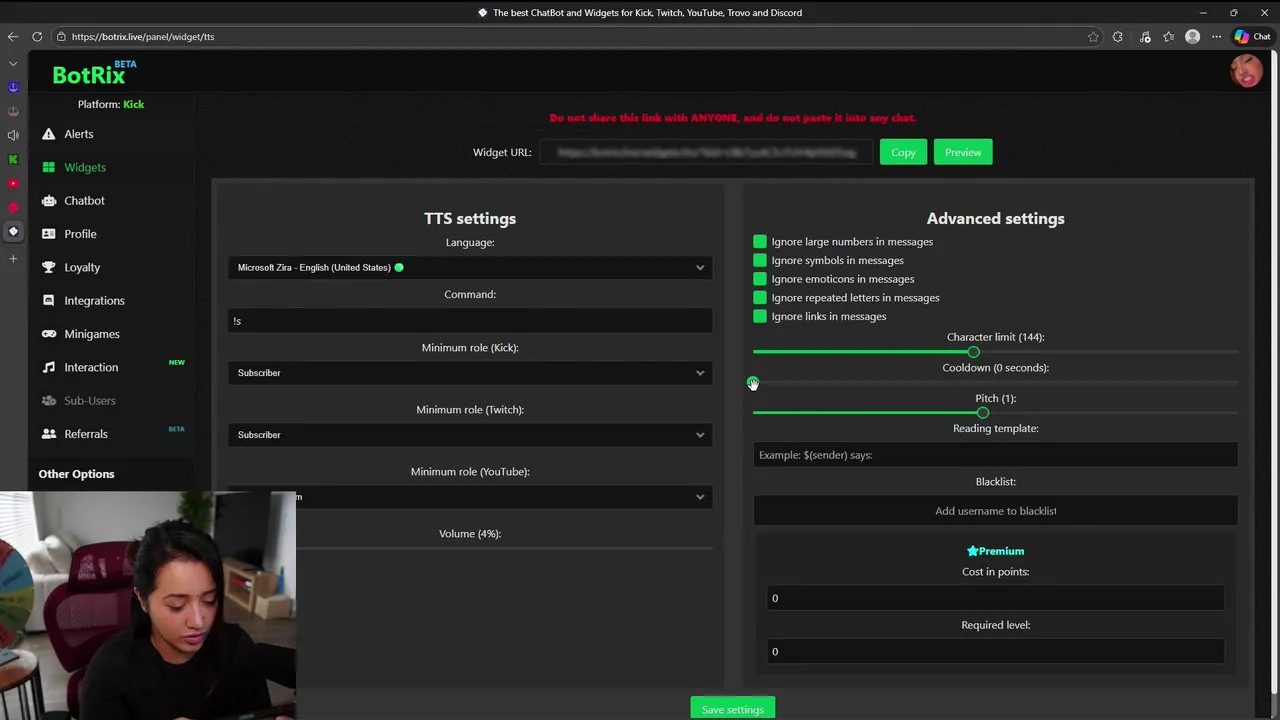Click the Kick platform label
The width and height of the screenshot is (1280, 720).
tap(134, 104)
